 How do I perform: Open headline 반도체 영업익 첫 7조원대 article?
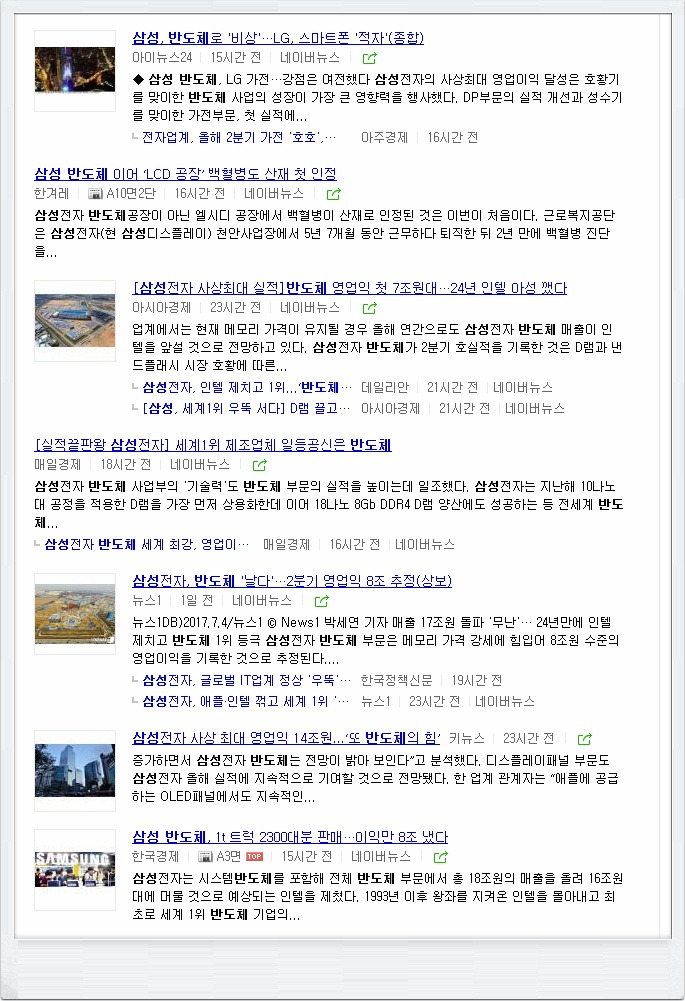point(349,288)
